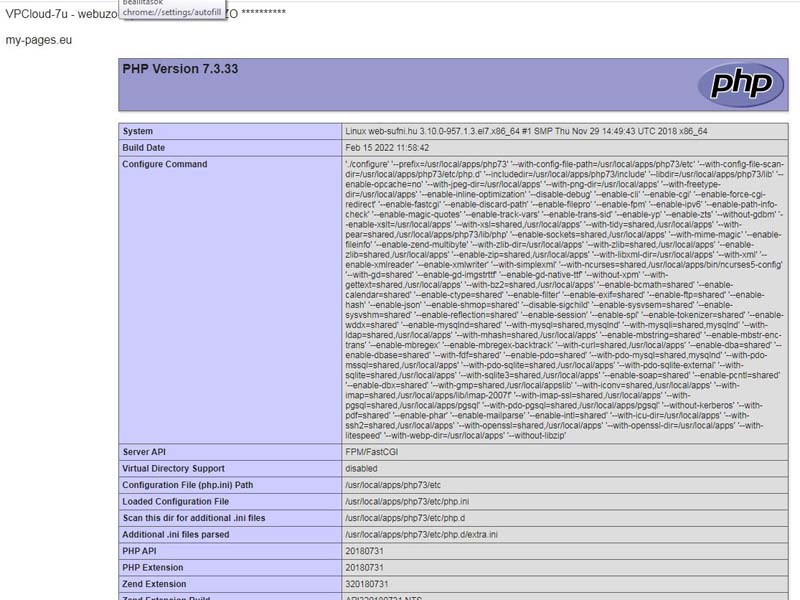Select the Linux web-sufni.hu system value
This screenshot has height=600, width=800.
pyautogui.click(x=526, y=131)
